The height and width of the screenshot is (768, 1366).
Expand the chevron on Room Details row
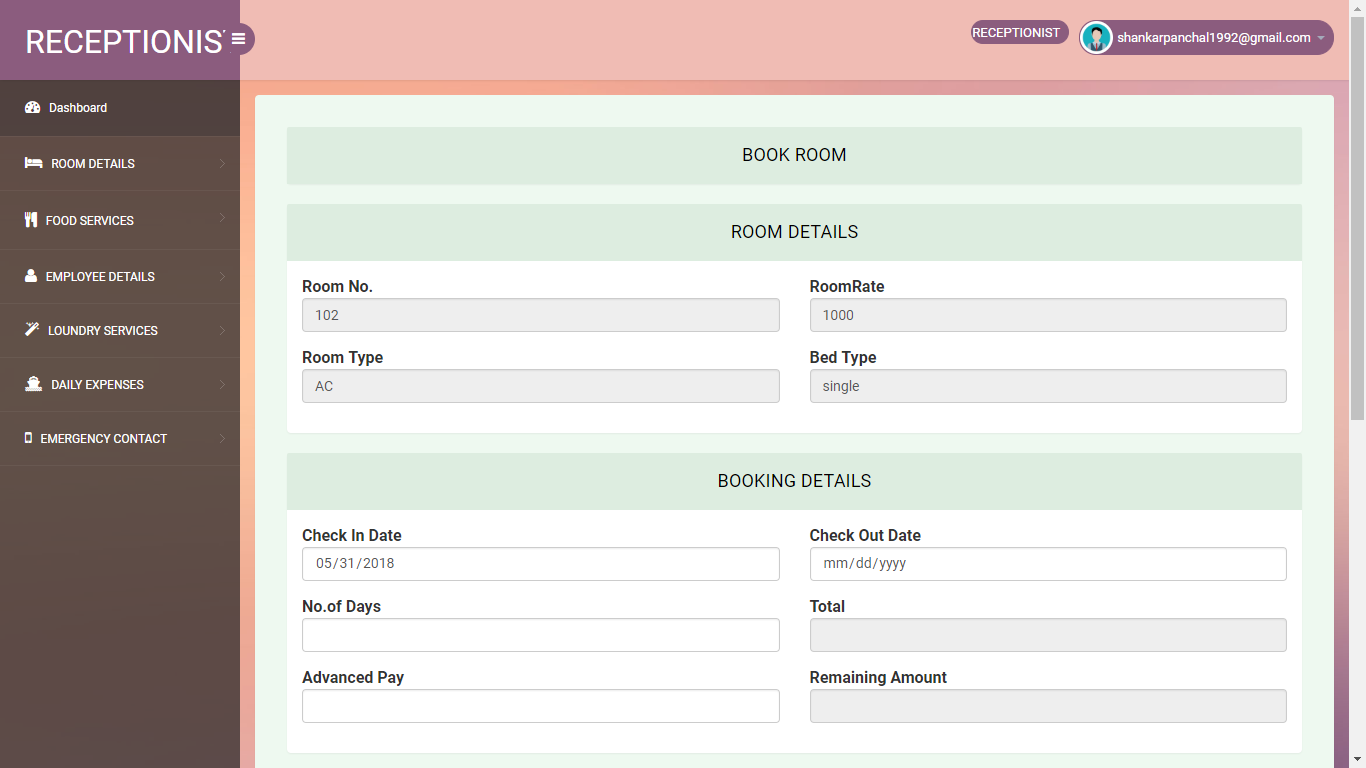[x=222, y=163]
